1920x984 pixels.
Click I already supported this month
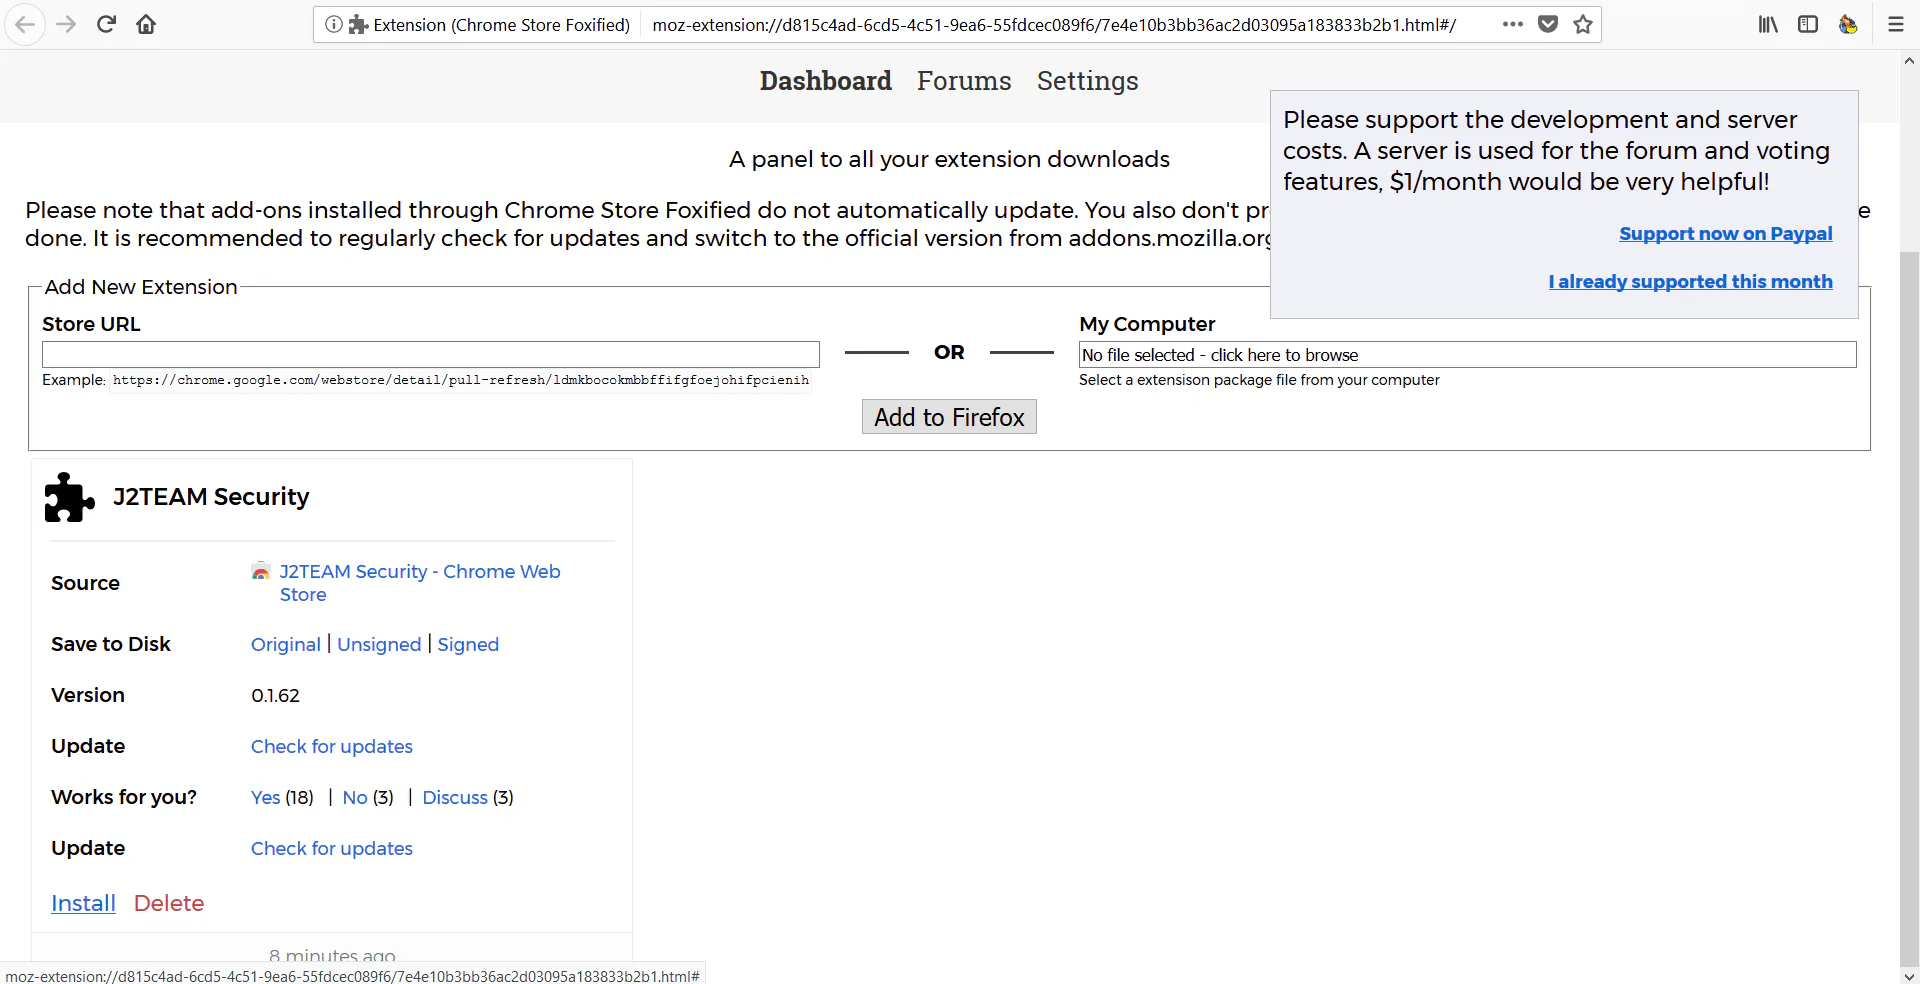[1690, 282]
